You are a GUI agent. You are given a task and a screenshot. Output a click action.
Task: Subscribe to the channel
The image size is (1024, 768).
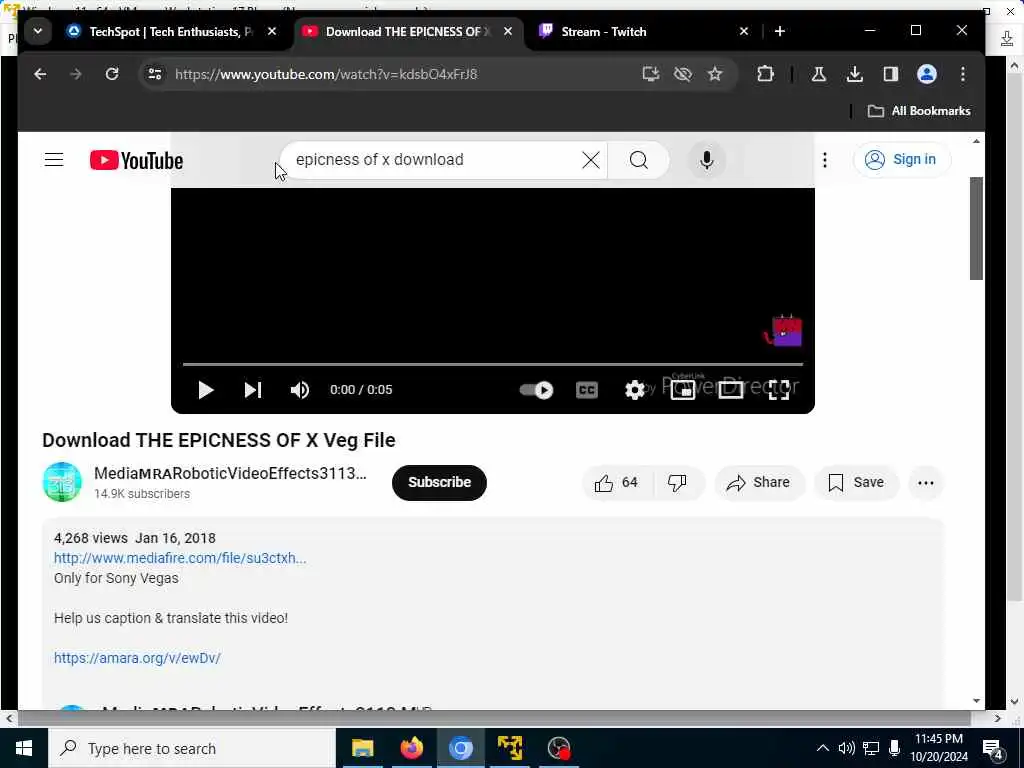pyautogui.click(x=439, y=483)
